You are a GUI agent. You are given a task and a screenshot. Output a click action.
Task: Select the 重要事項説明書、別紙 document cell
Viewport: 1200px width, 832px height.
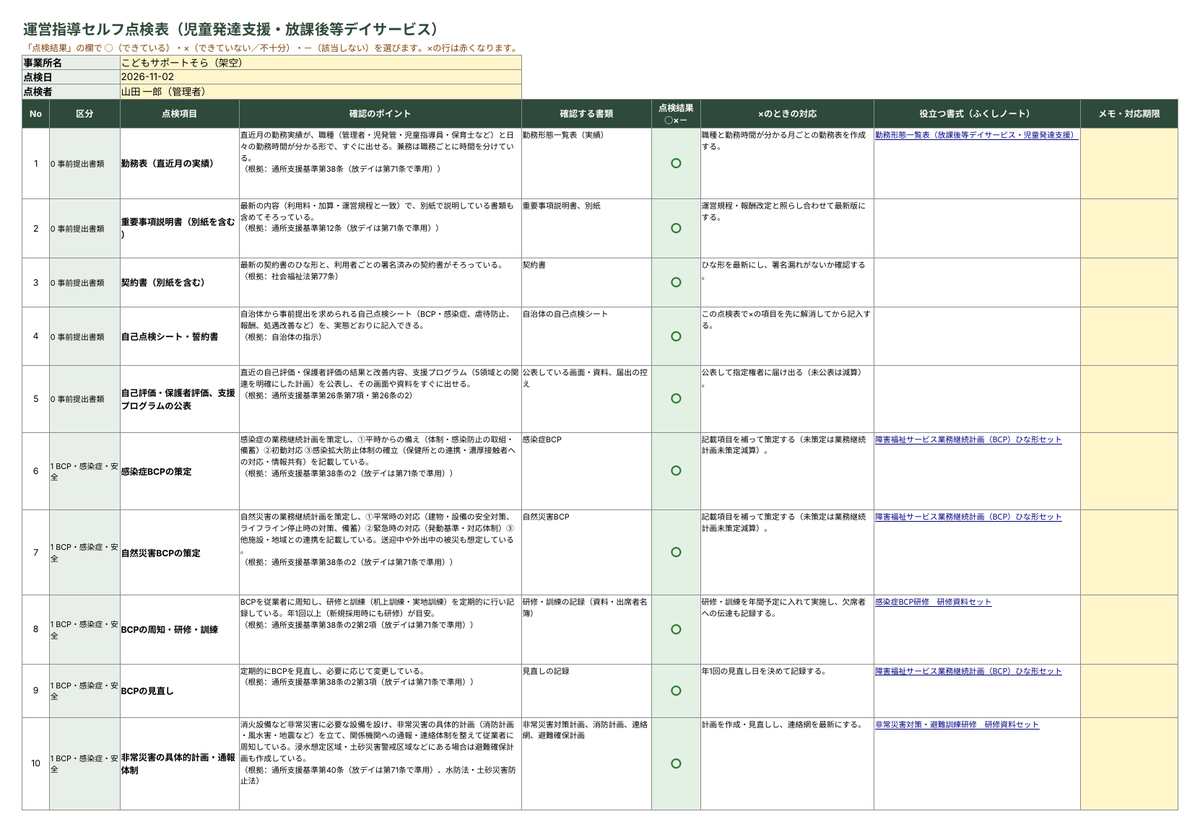click(x=586, y=228)
